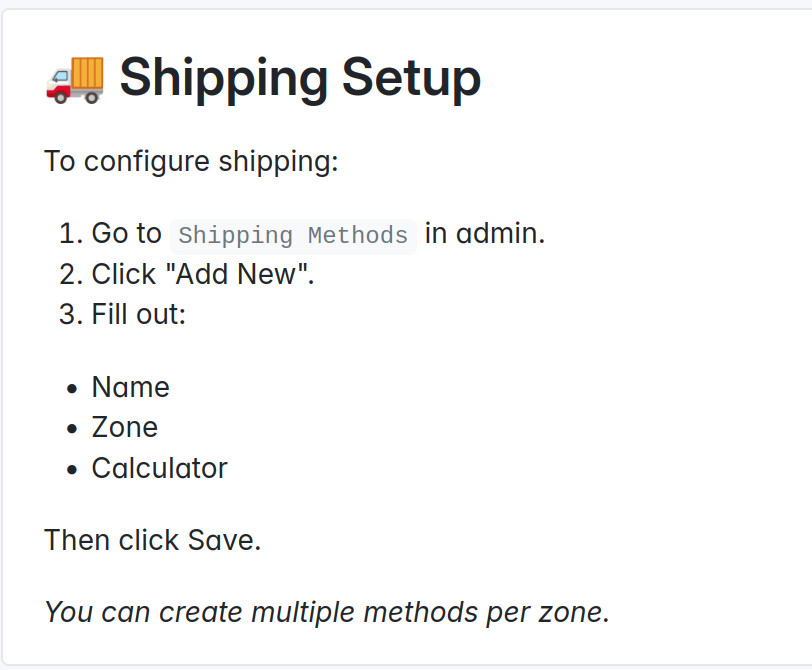Click the "Zone" bullet item
Screen dimensions: 812x670
point(124,427)
